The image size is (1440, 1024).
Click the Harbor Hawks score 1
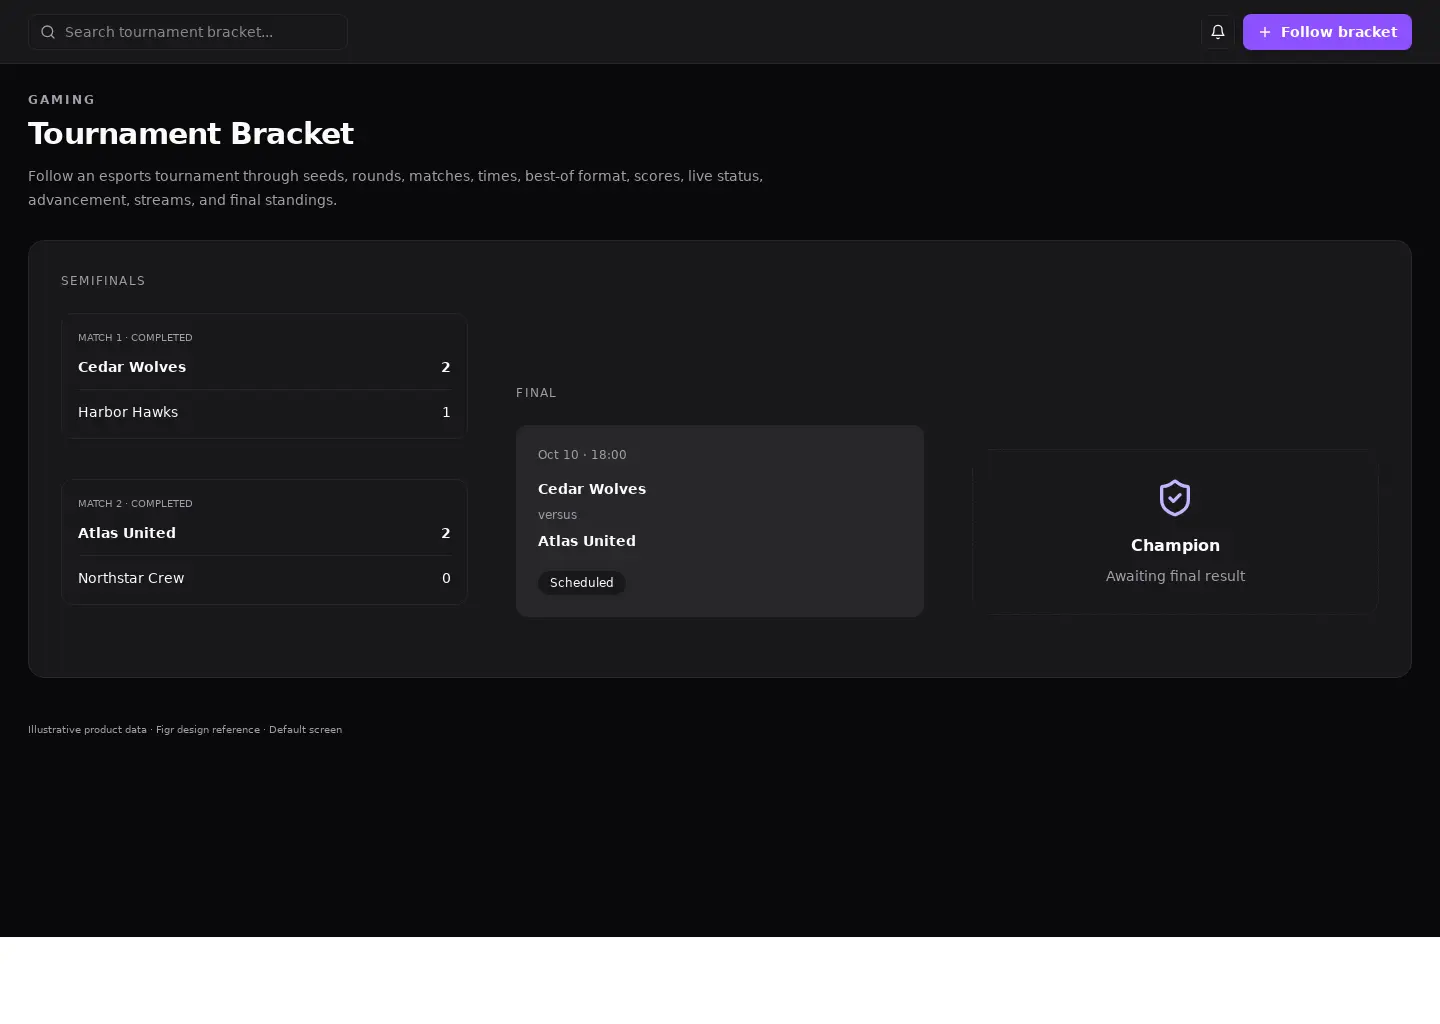[446, 412]
